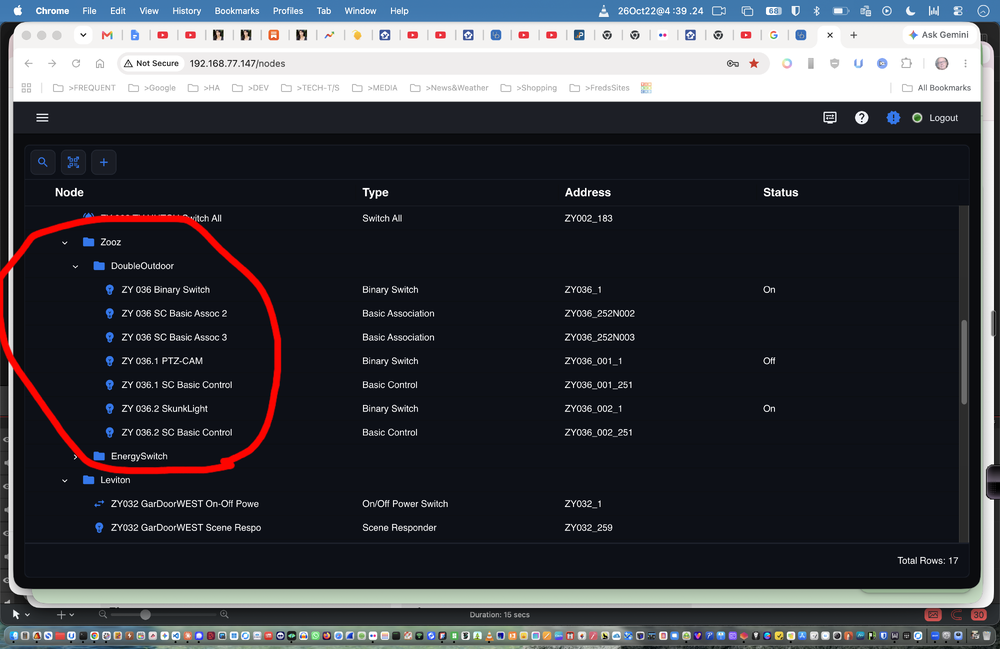The width and height of the screenshot is (1000, 649).
Task: Open the Gmail pinned tab
Action: pyautogui.click(x=107, y=35)
